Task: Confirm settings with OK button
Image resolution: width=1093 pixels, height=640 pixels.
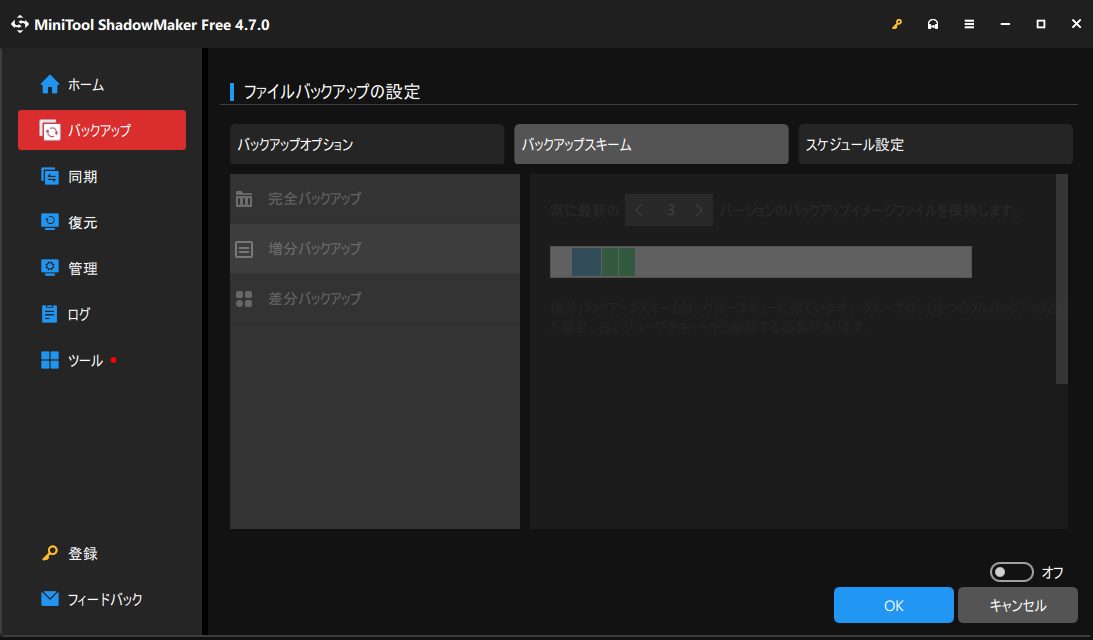Action: [x=894, y=605]
